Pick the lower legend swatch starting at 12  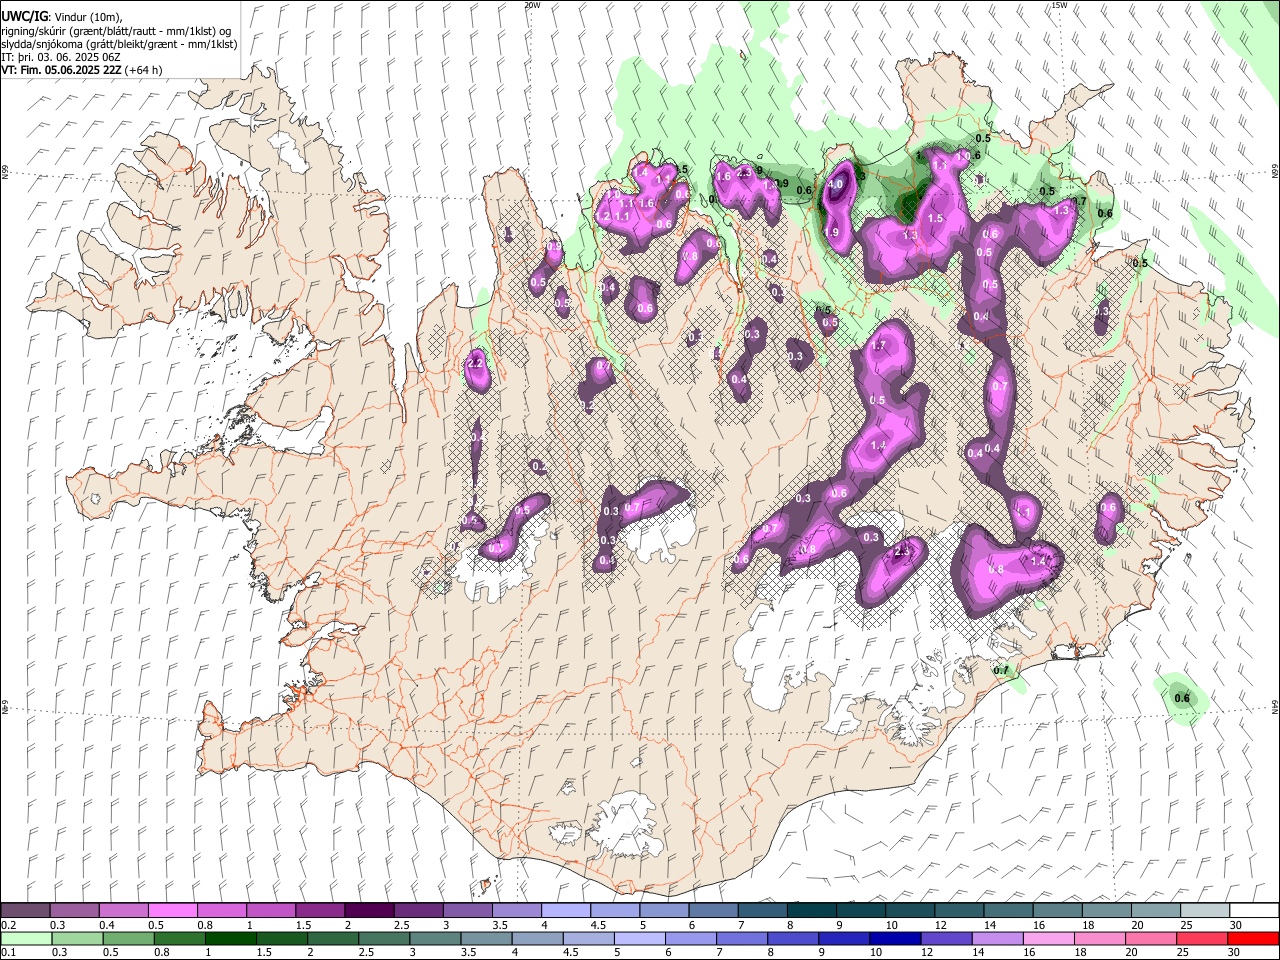pyautogui.click(x=945, y=938)
